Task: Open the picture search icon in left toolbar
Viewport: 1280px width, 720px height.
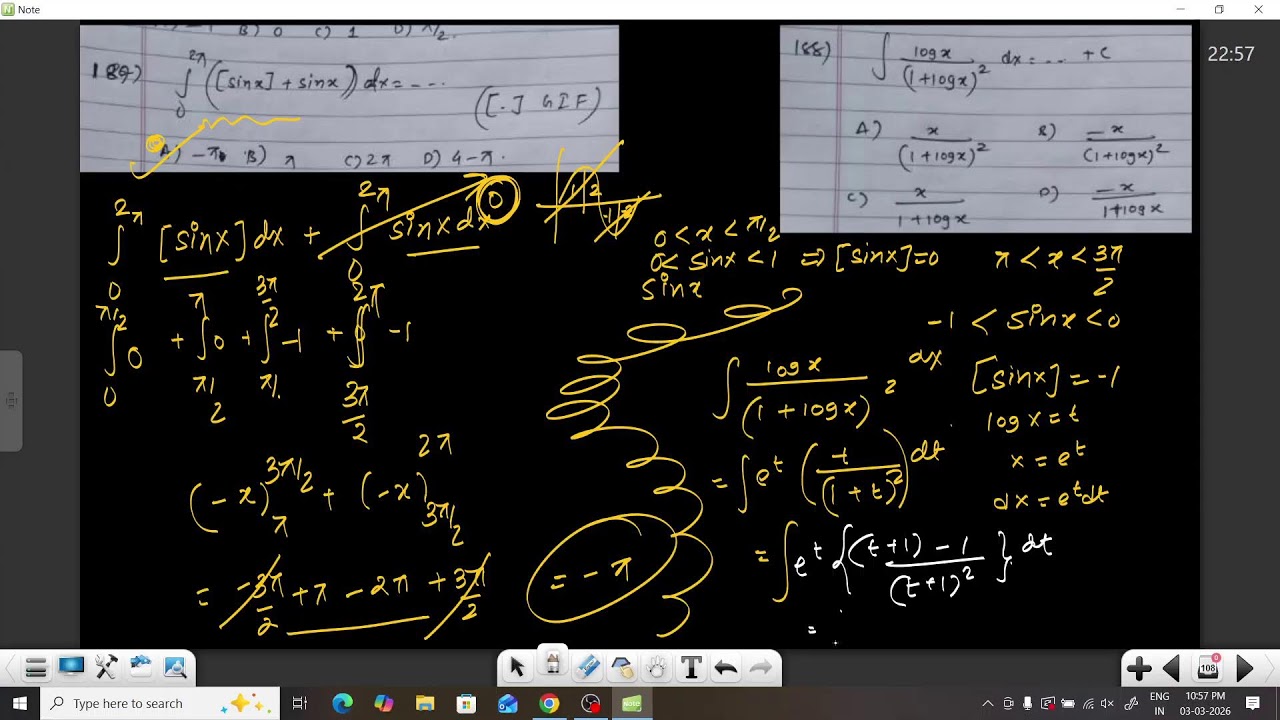Action: click(x=175, y=668)
